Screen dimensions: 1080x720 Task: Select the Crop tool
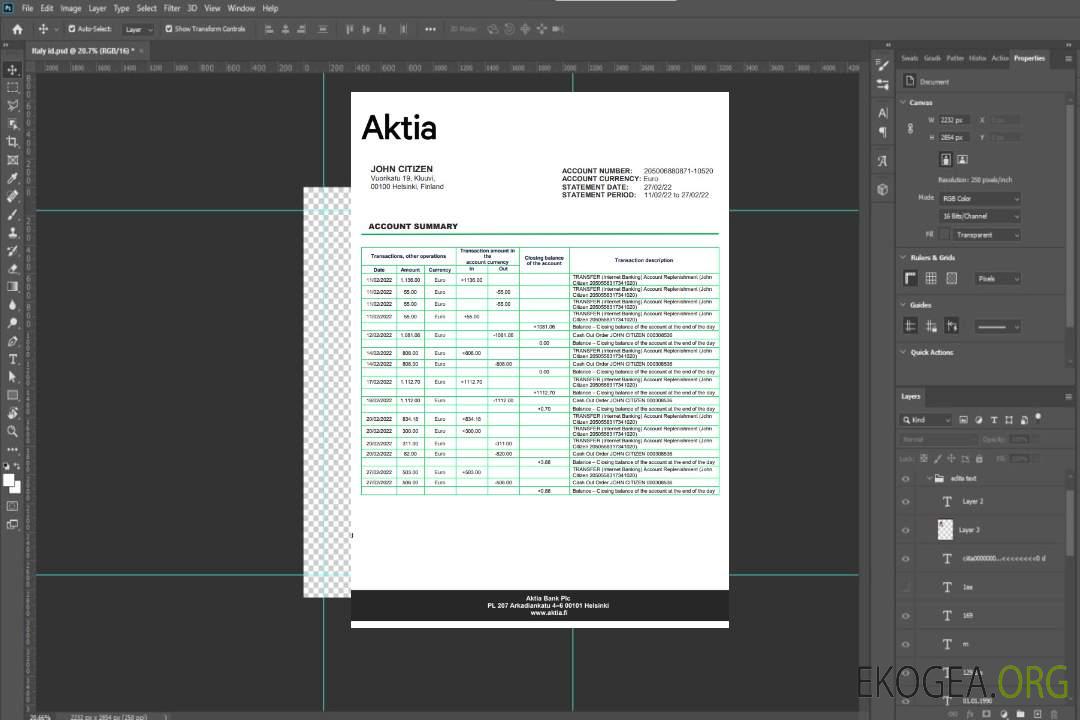[x=12, y=142]
